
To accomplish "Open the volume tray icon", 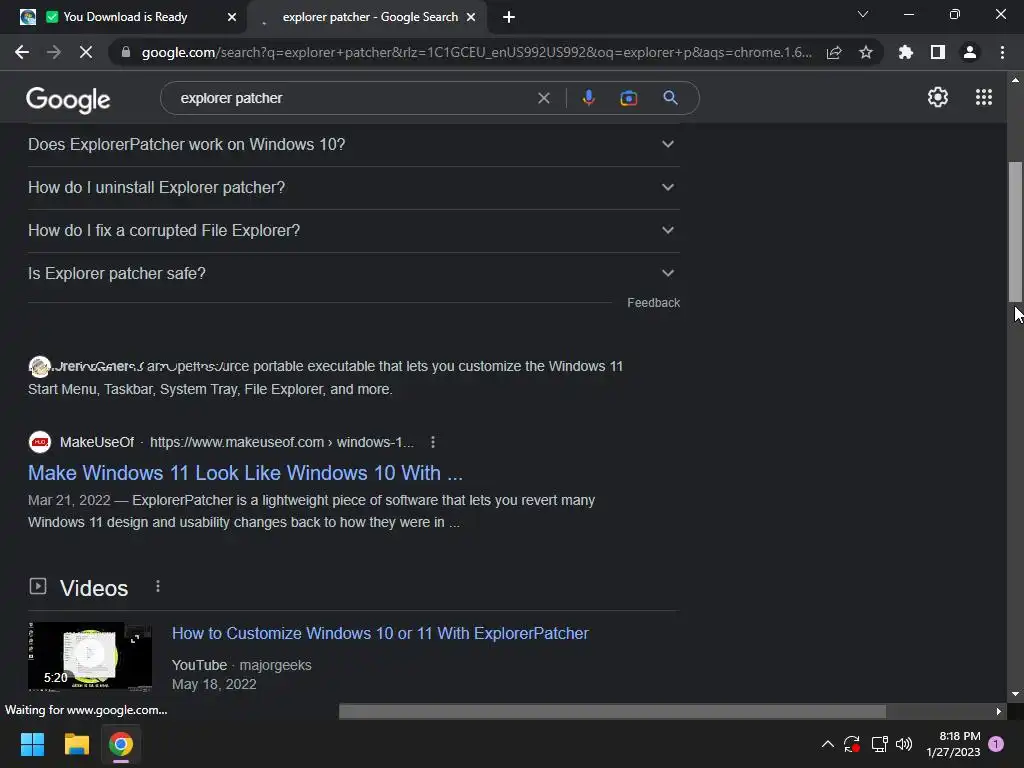I will [904, 744].
